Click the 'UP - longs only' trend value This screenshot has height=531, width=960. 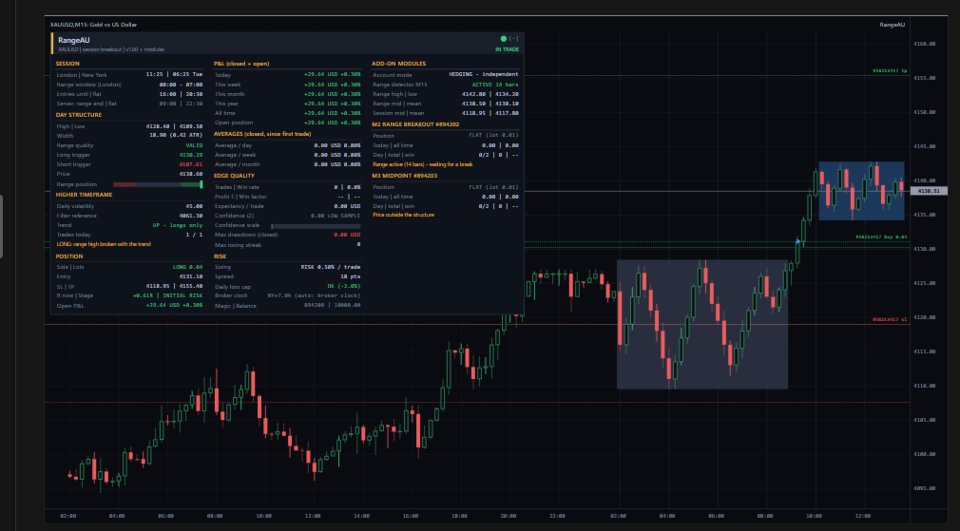coord(178,225)
